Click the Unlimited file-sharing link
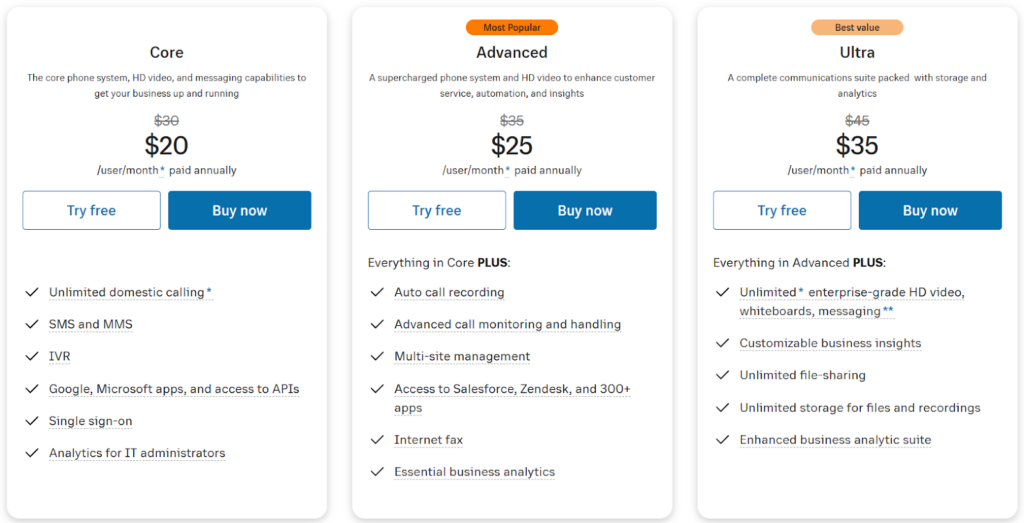The image size is (1024, 523). point(802,375)
